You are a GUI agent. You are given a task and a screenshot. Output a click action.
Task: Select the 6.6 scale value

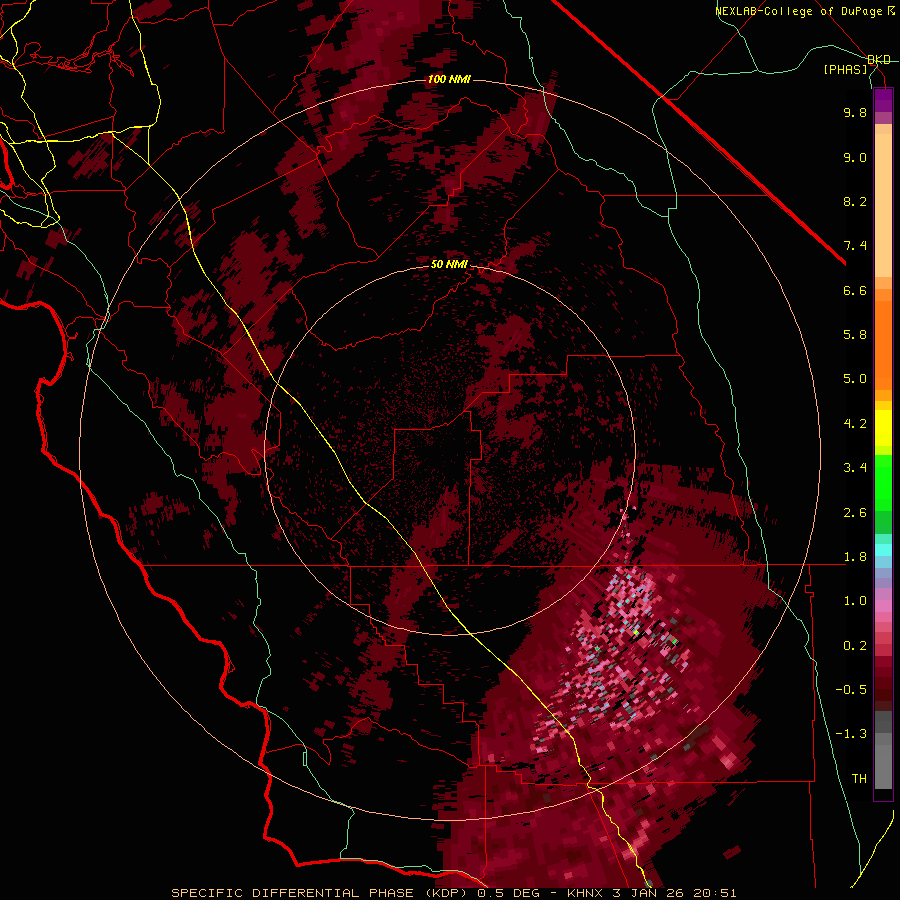coord(855,290)
